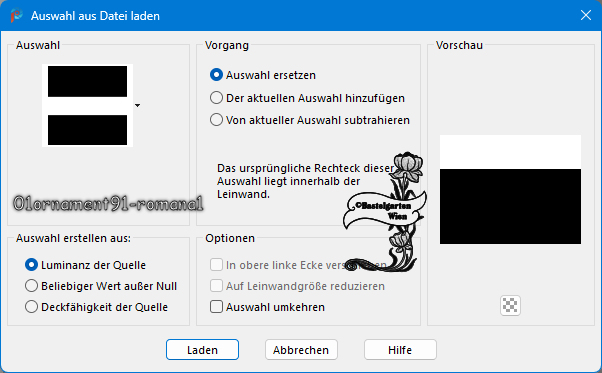The width and height of the screenshot is (602, 373).
Task: Click the 01ornament91-romana1 selection name
Action: pyautogui.click(x=108, y=203)
